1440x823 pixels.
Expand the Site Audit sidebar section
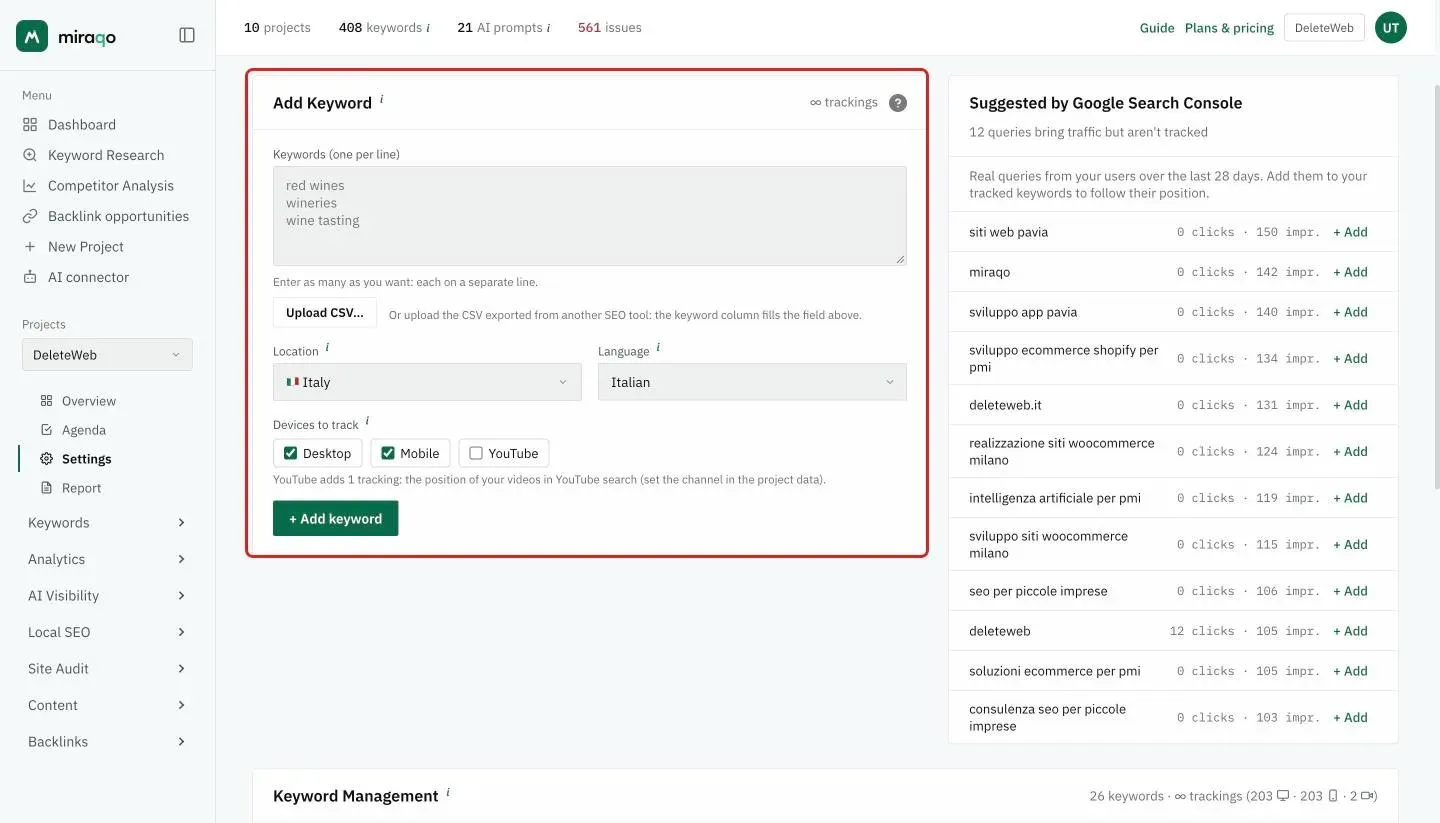point(107,669)
